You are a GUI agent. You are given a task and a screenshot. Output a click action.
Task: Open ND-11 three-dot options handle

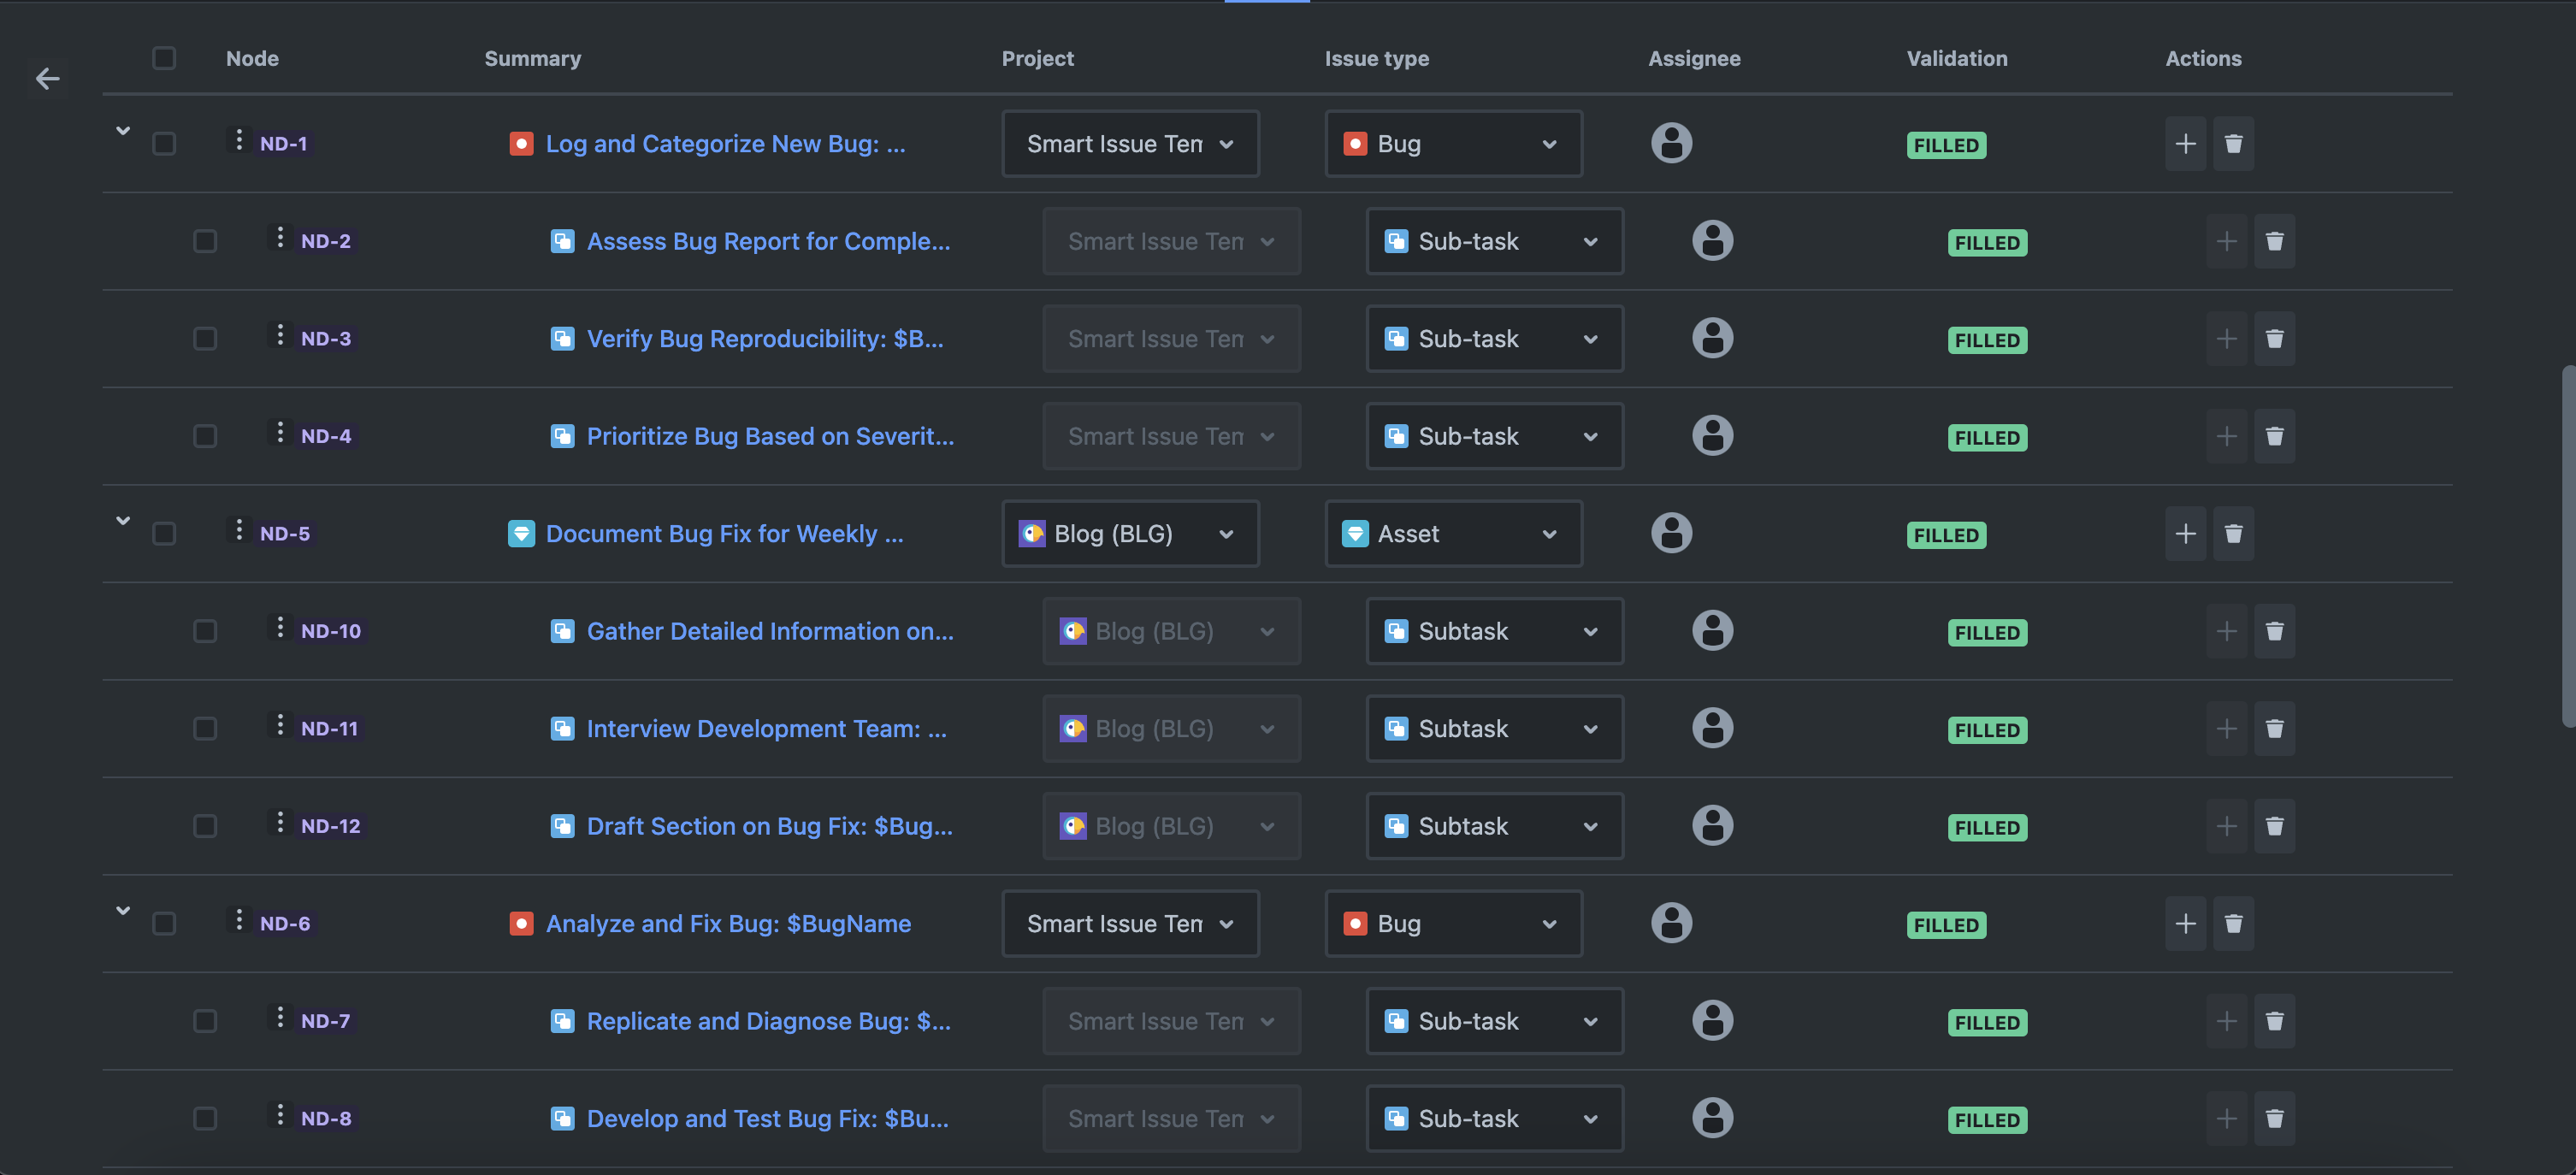coord(280,725)
